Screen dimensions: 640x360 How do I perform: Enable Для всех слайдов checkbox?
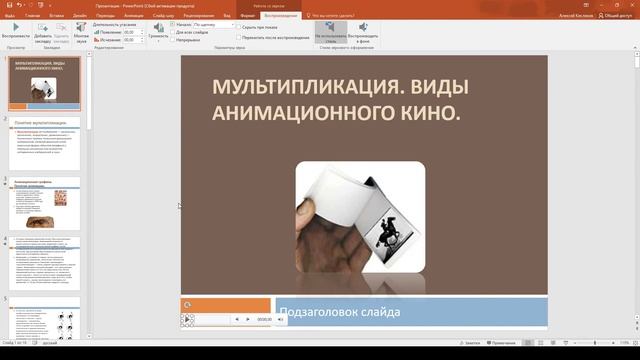pos(172,32)
